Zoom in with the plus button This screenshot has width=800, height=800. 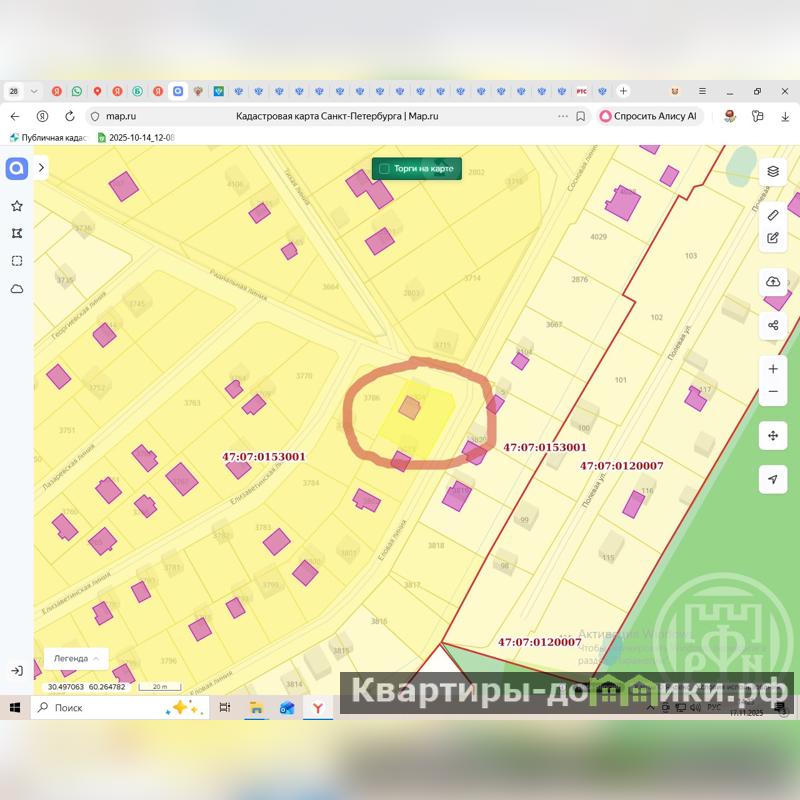pyautogui.click(x=772, y=369)
